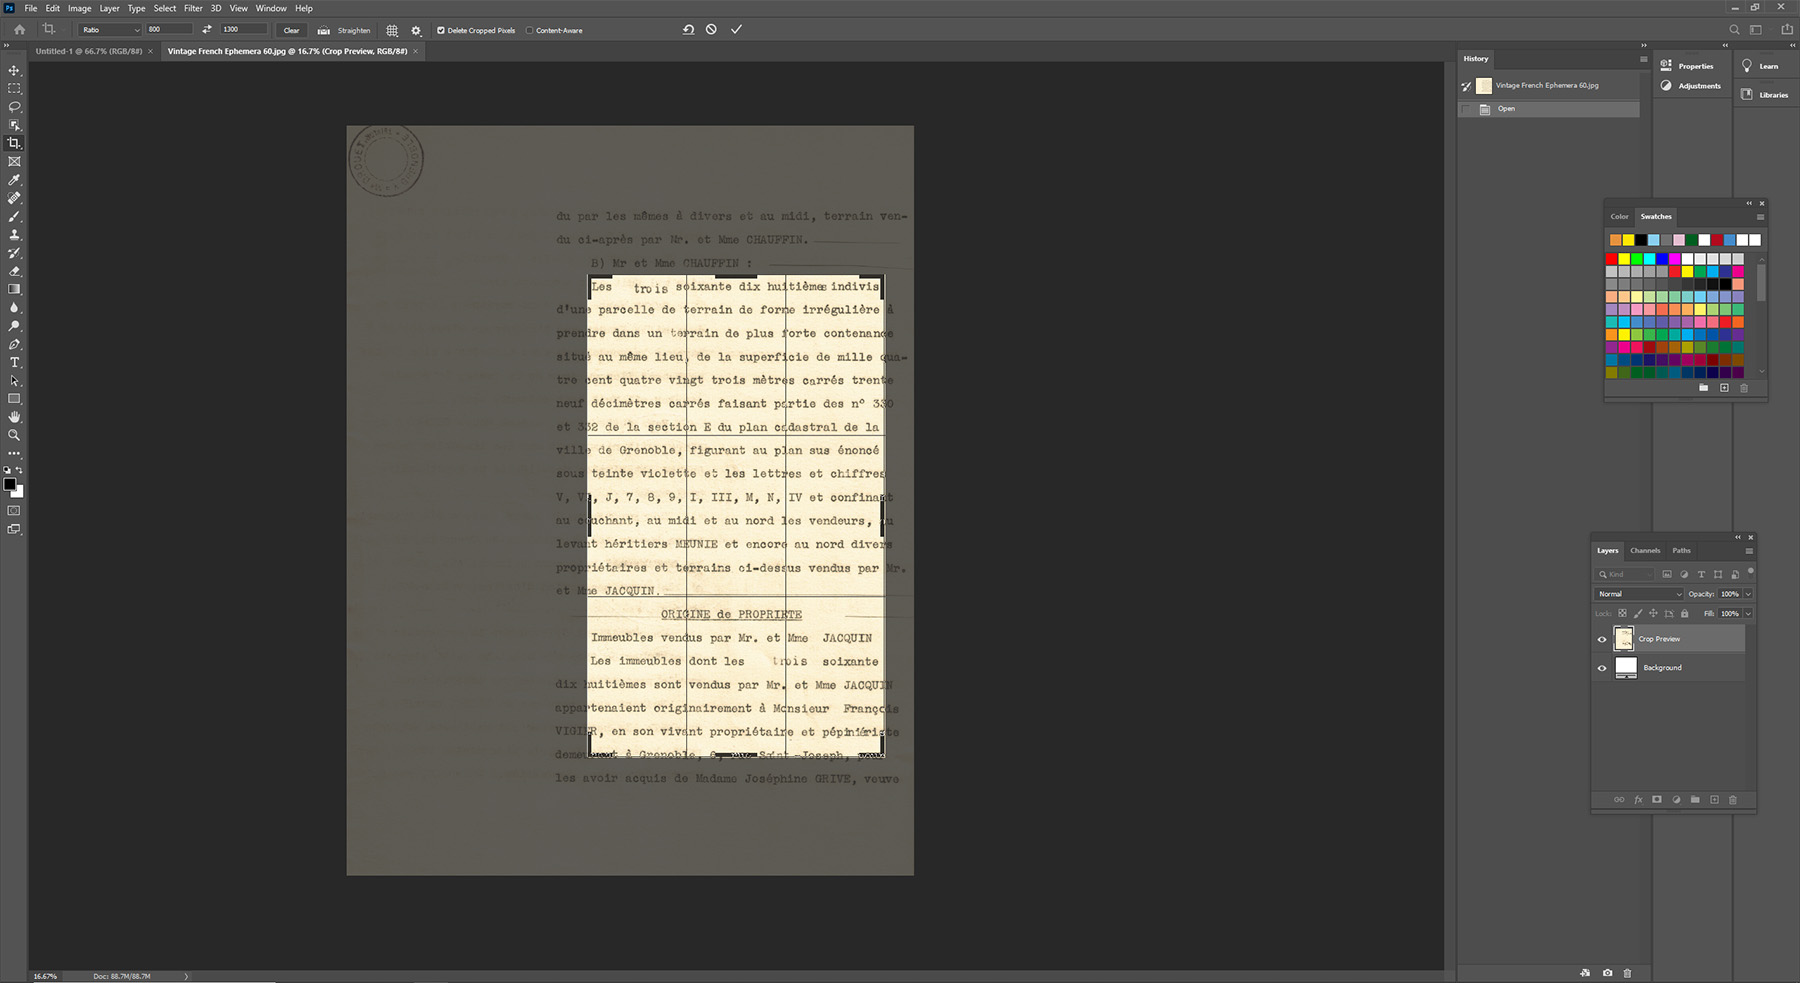1800x983 pixels.
Task: Switch to the Color tab
Action: coord(1619,217)
